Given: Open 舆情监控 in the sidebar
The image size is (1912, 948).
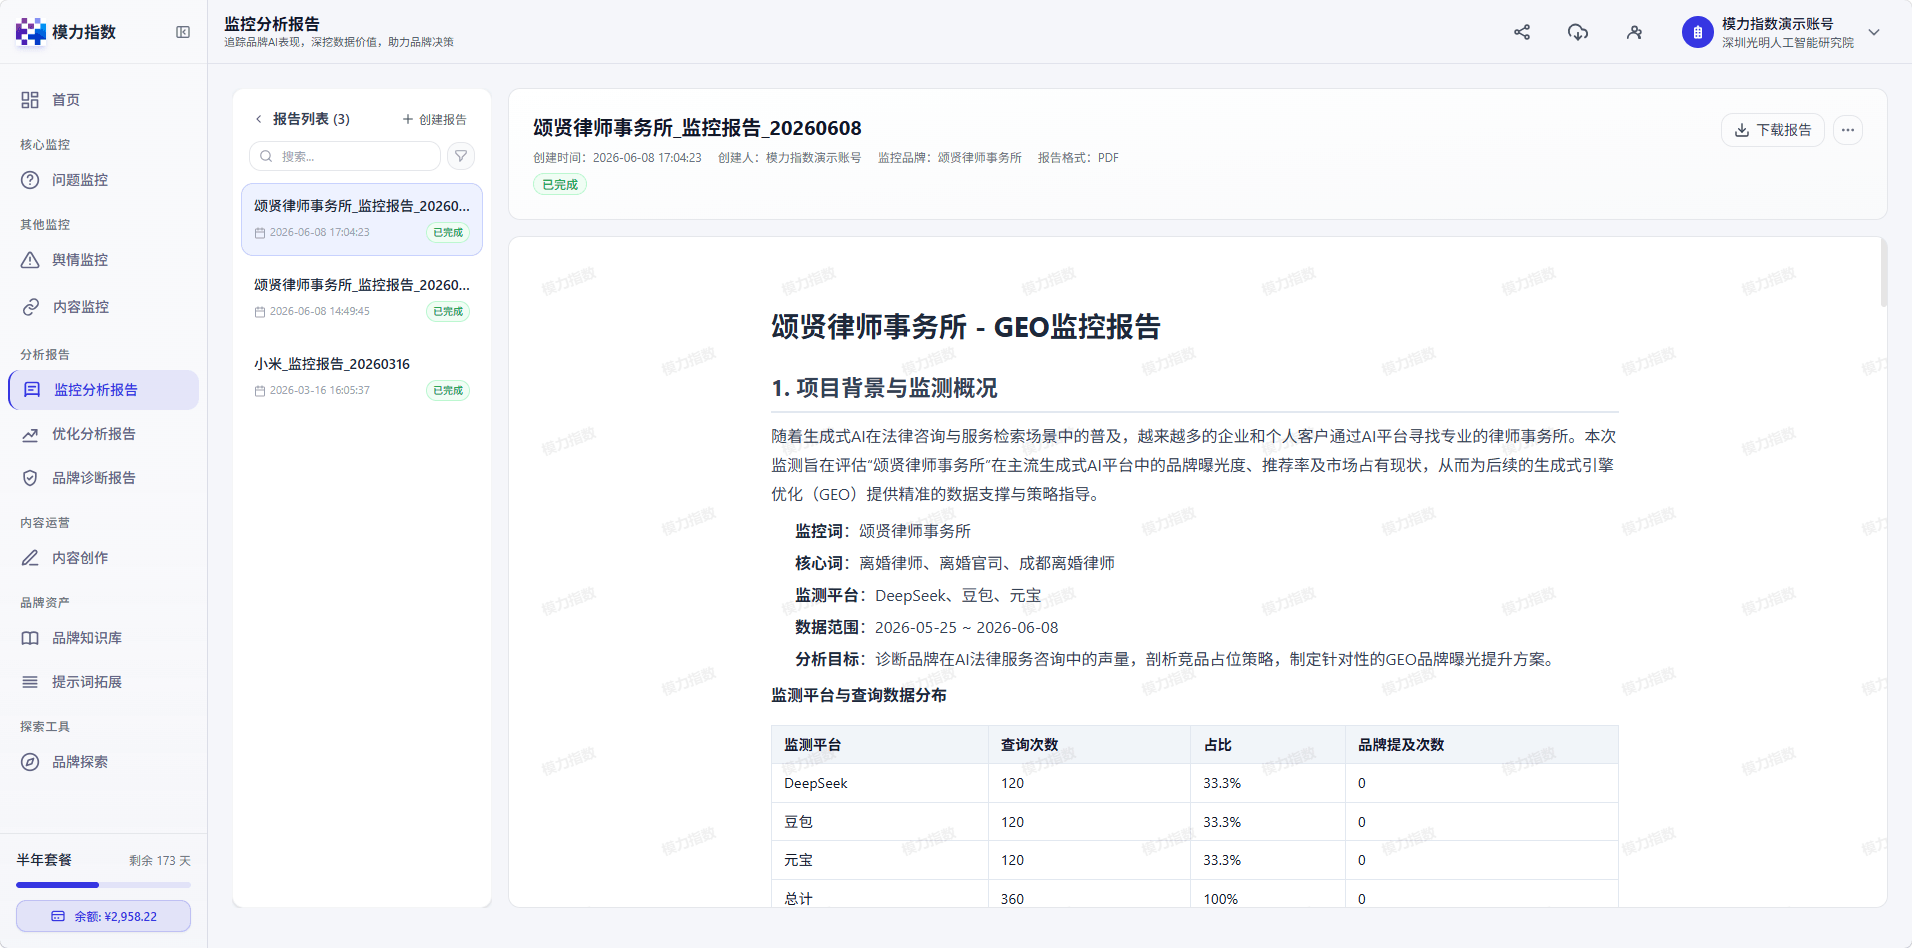Looking at the screenshot, I should coord(104,260).
